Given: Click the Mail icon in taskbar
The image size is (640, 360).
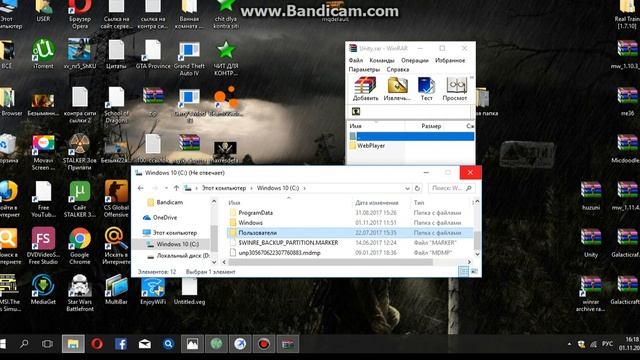Looking at the screenshot, I should tap(144, 344).
